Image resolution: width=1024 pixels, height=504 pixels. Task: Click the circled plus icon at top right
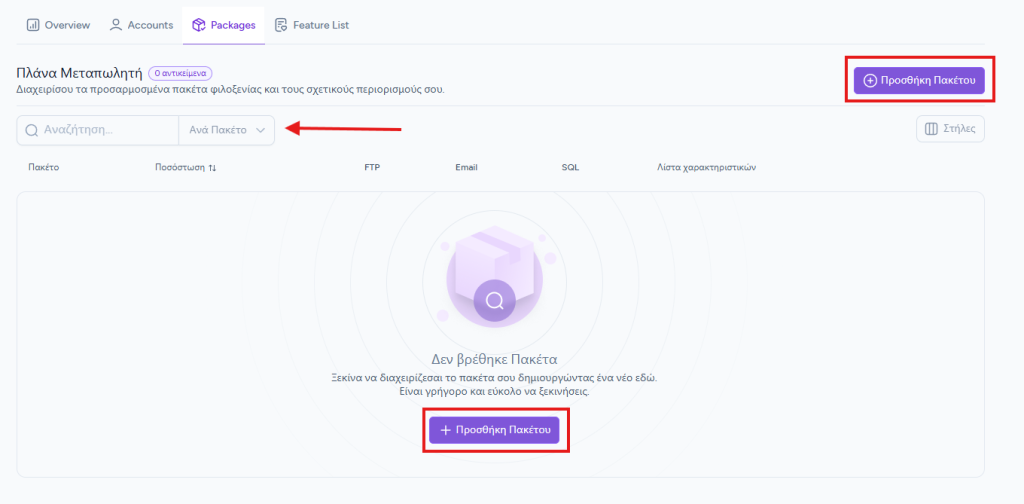(x=870, y=80)
